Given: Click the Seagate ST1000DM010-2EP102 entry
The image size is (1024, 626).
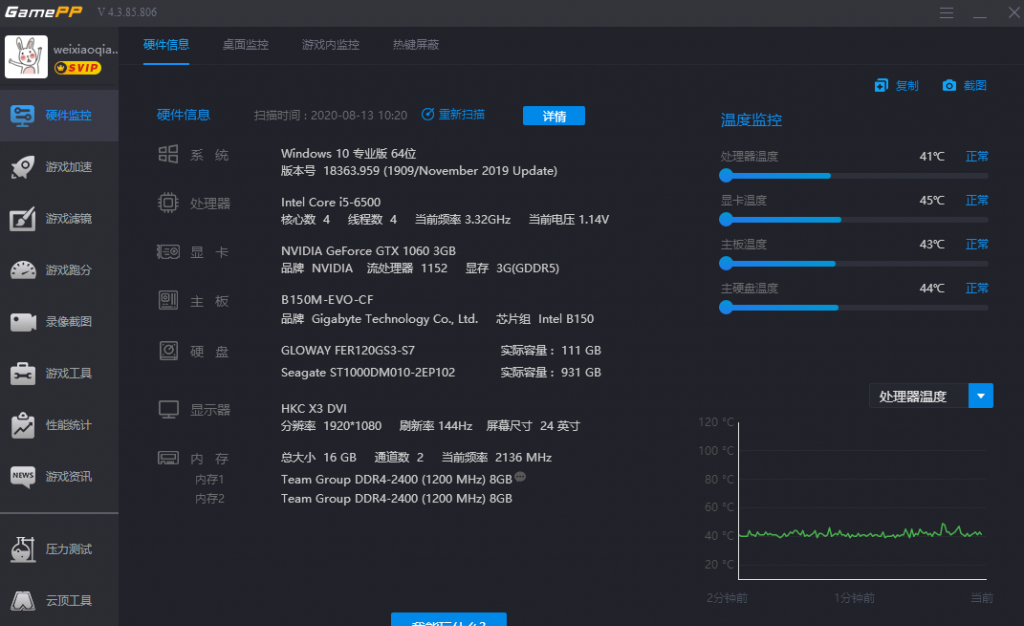Looking at the screenshot, I should (x=368, y=373).
